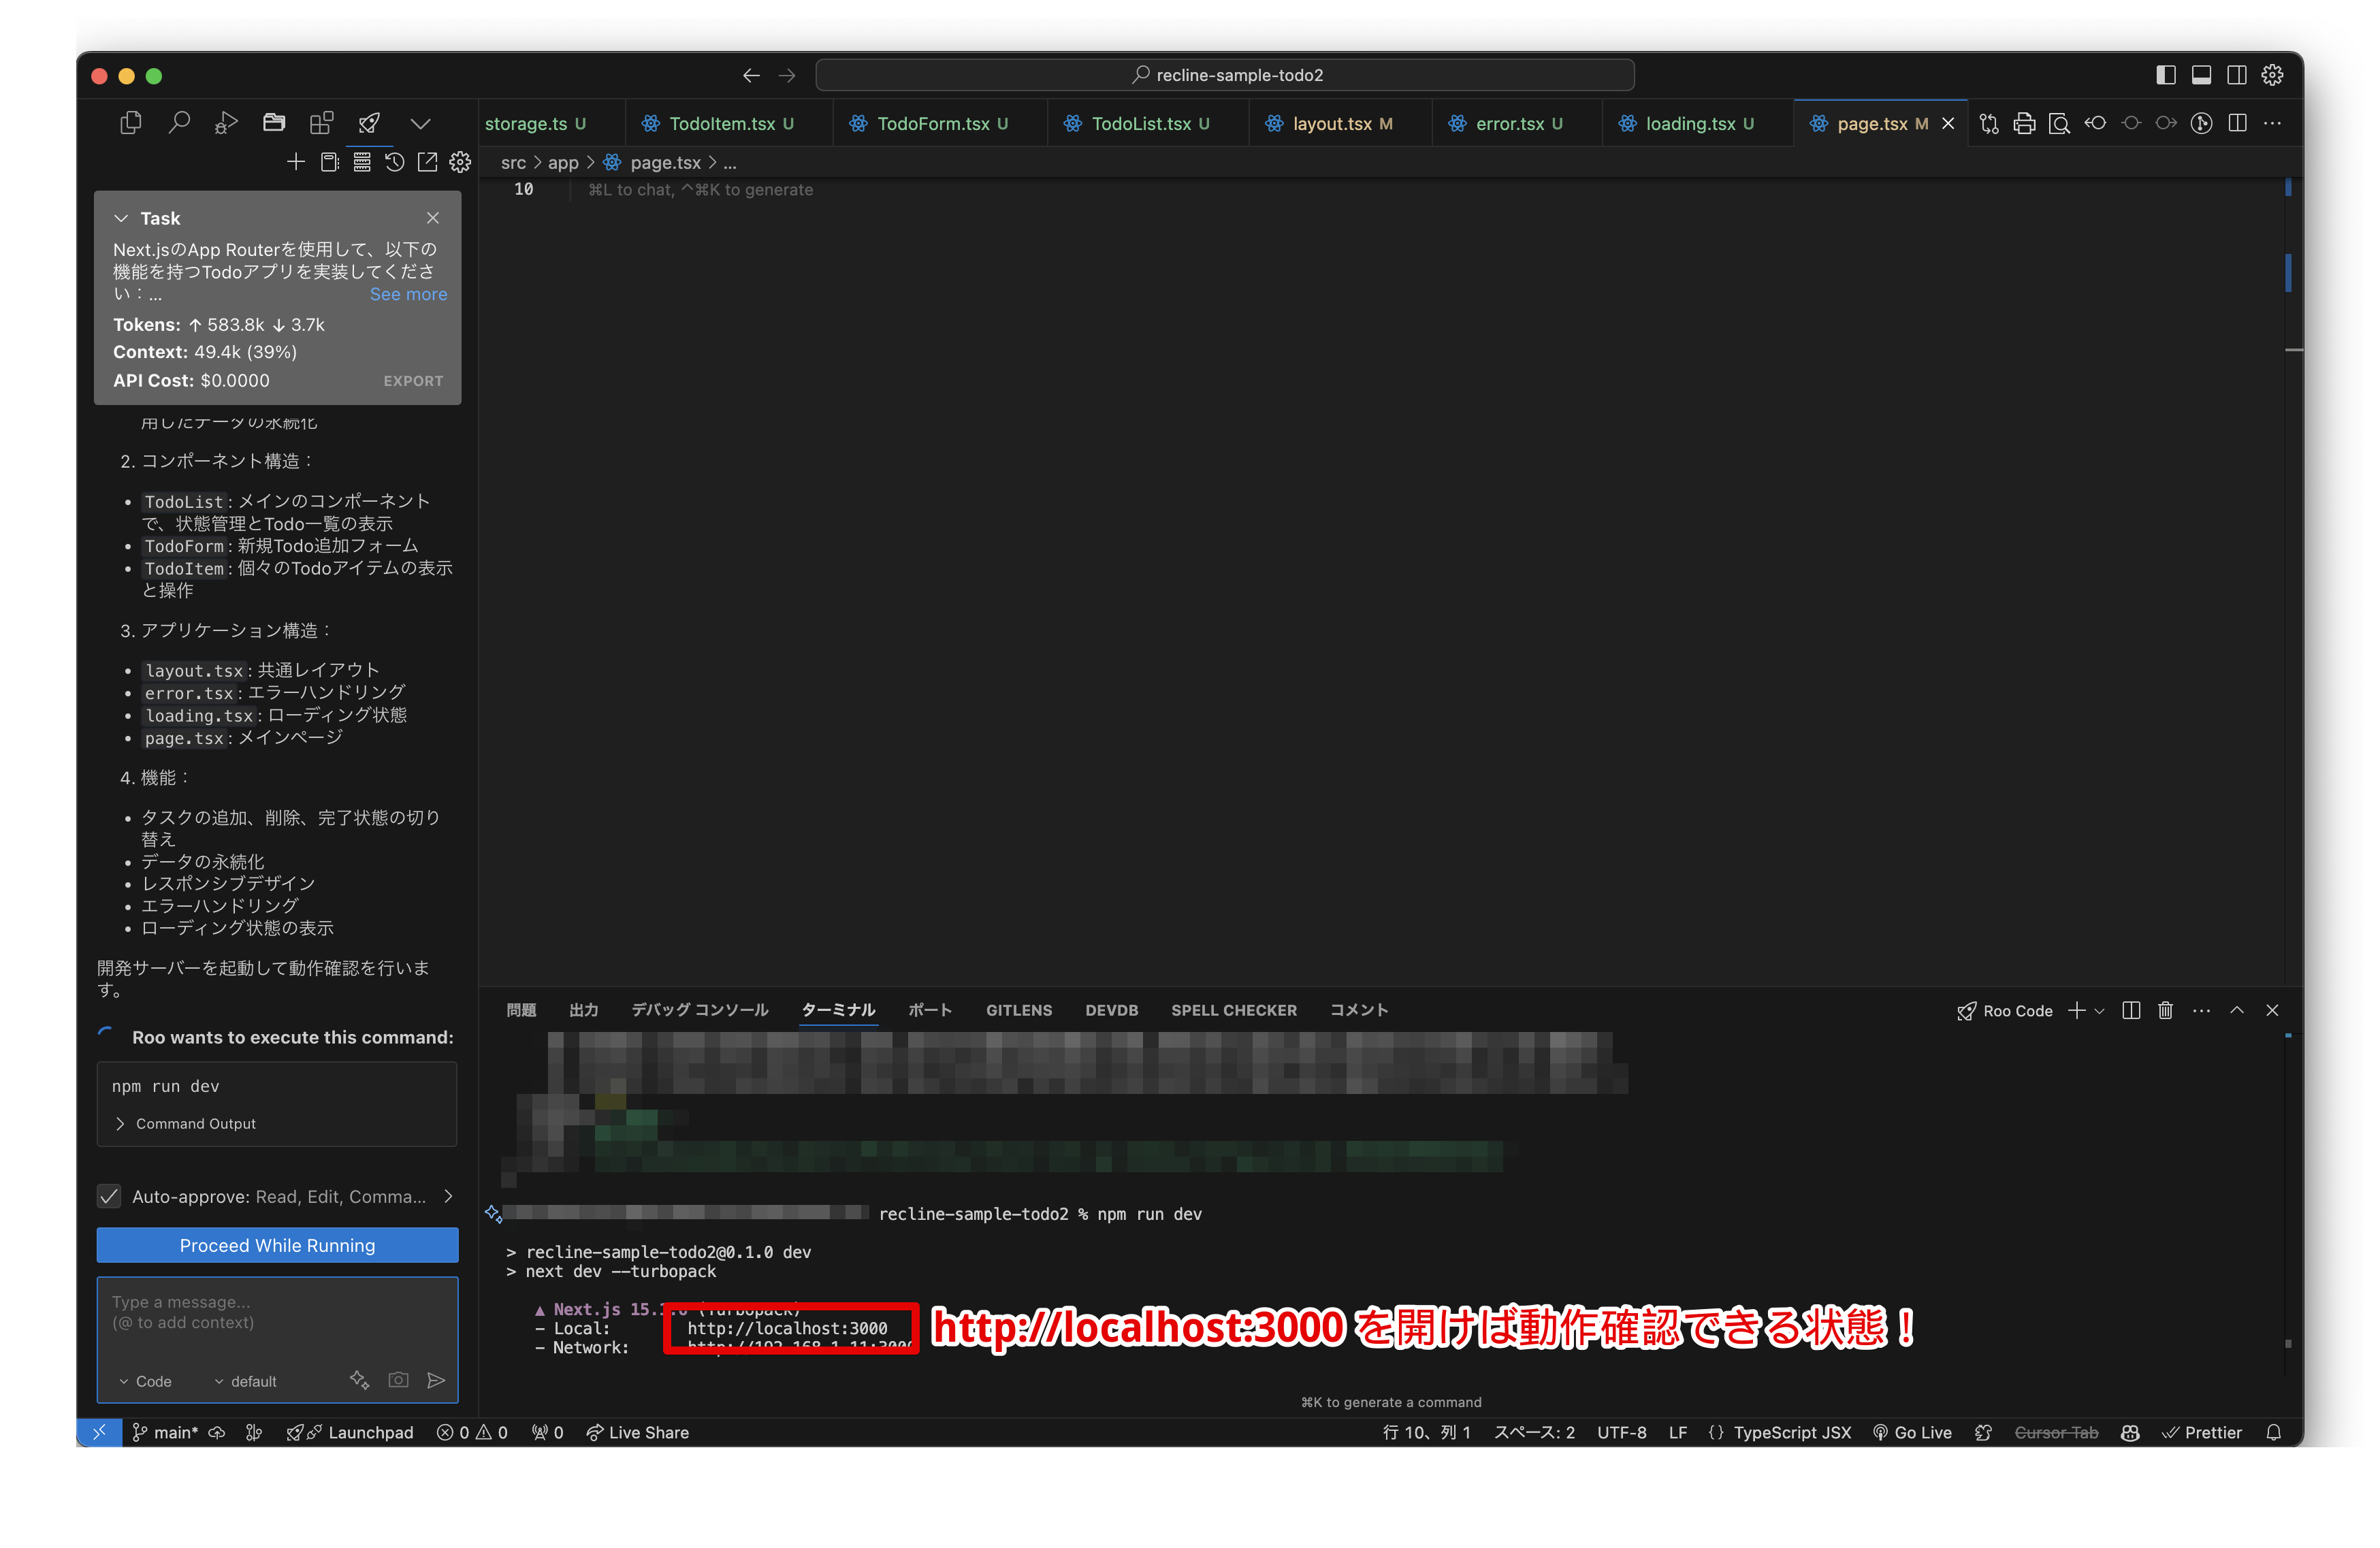Click Go Live server toggle
This screenshot has width=2380, height=1548.
[x=1912, y=1432]
